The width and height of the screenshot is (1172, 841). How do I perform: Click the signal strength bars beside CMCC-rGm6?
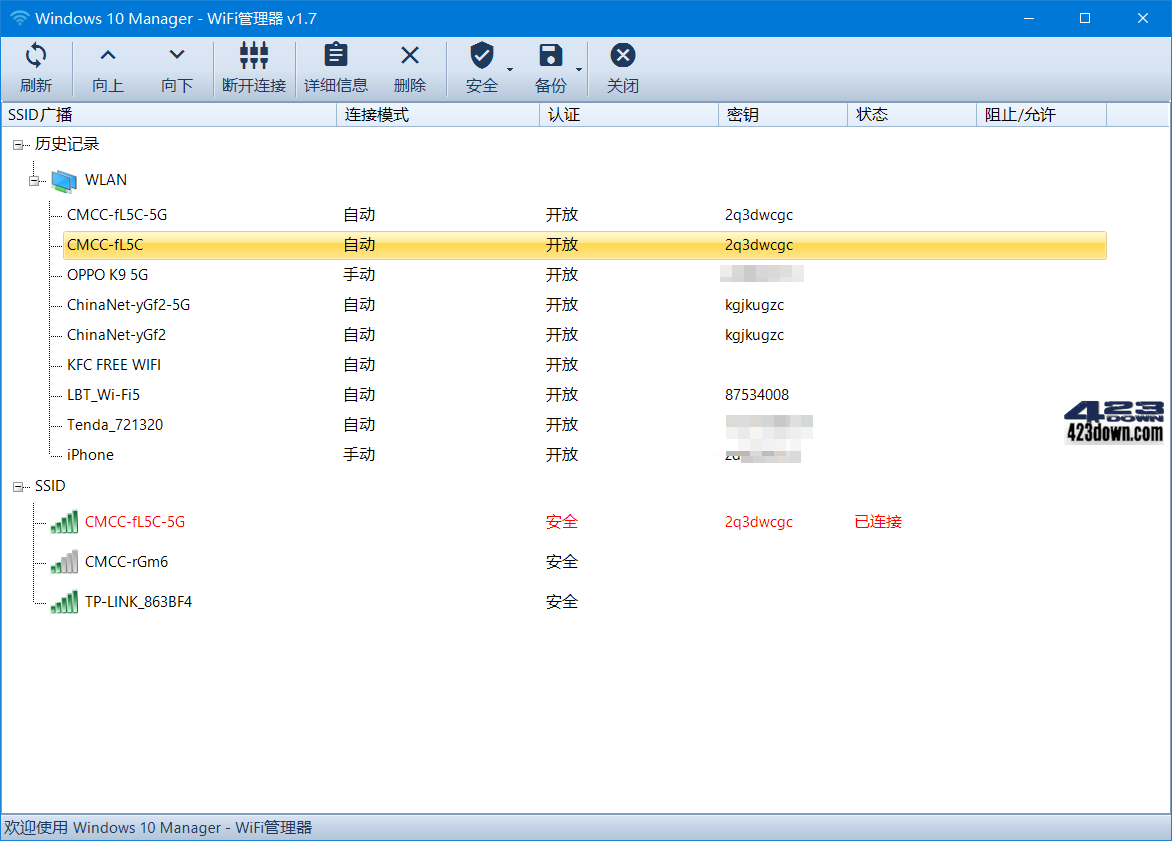62,561
